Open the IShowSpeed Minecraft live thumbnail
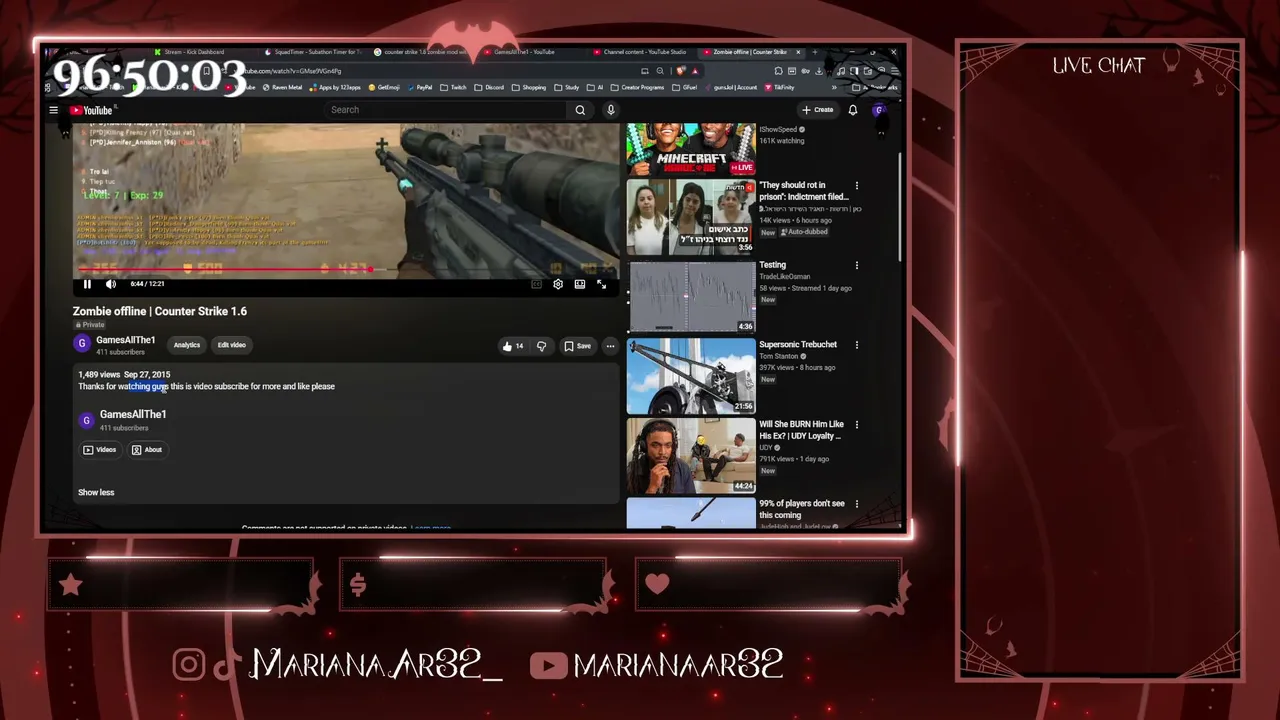The width and height of the screenshot is (1280, 720). [691, 149]
